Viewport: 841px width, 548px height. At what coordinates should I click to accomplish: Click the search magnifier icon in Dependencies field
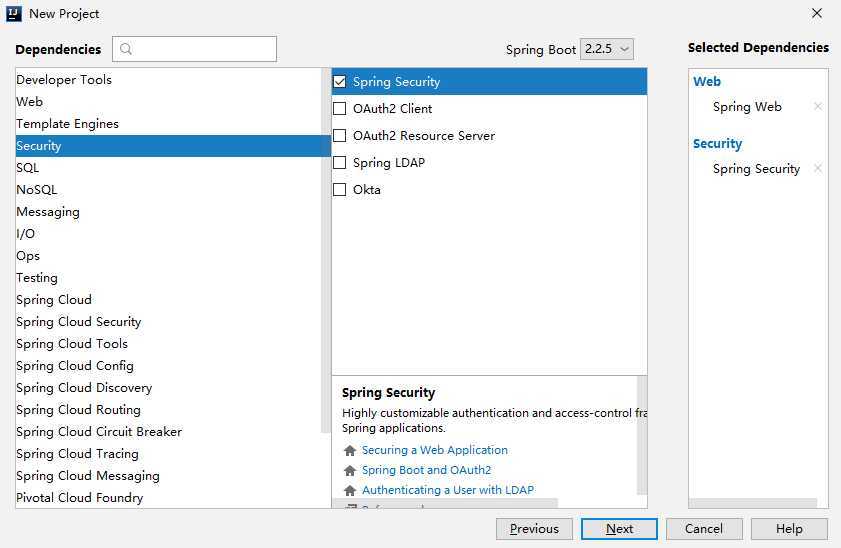point(126,49)
